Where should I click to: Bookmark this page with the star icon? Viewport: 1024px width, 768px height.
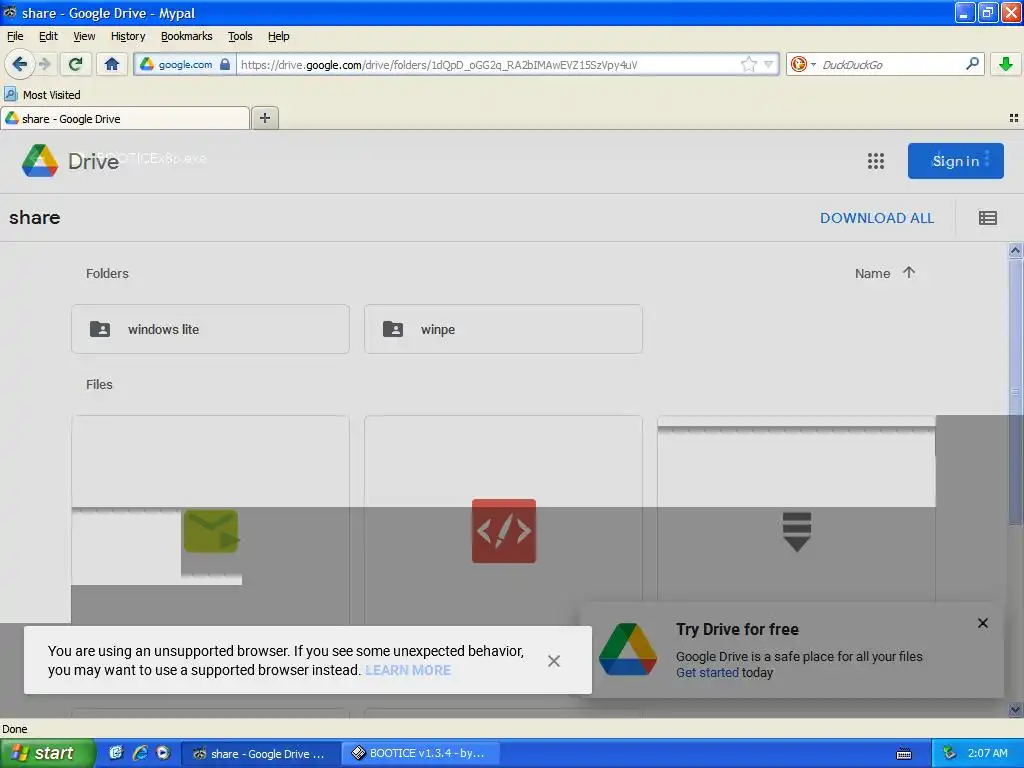[x=748, y=64]
